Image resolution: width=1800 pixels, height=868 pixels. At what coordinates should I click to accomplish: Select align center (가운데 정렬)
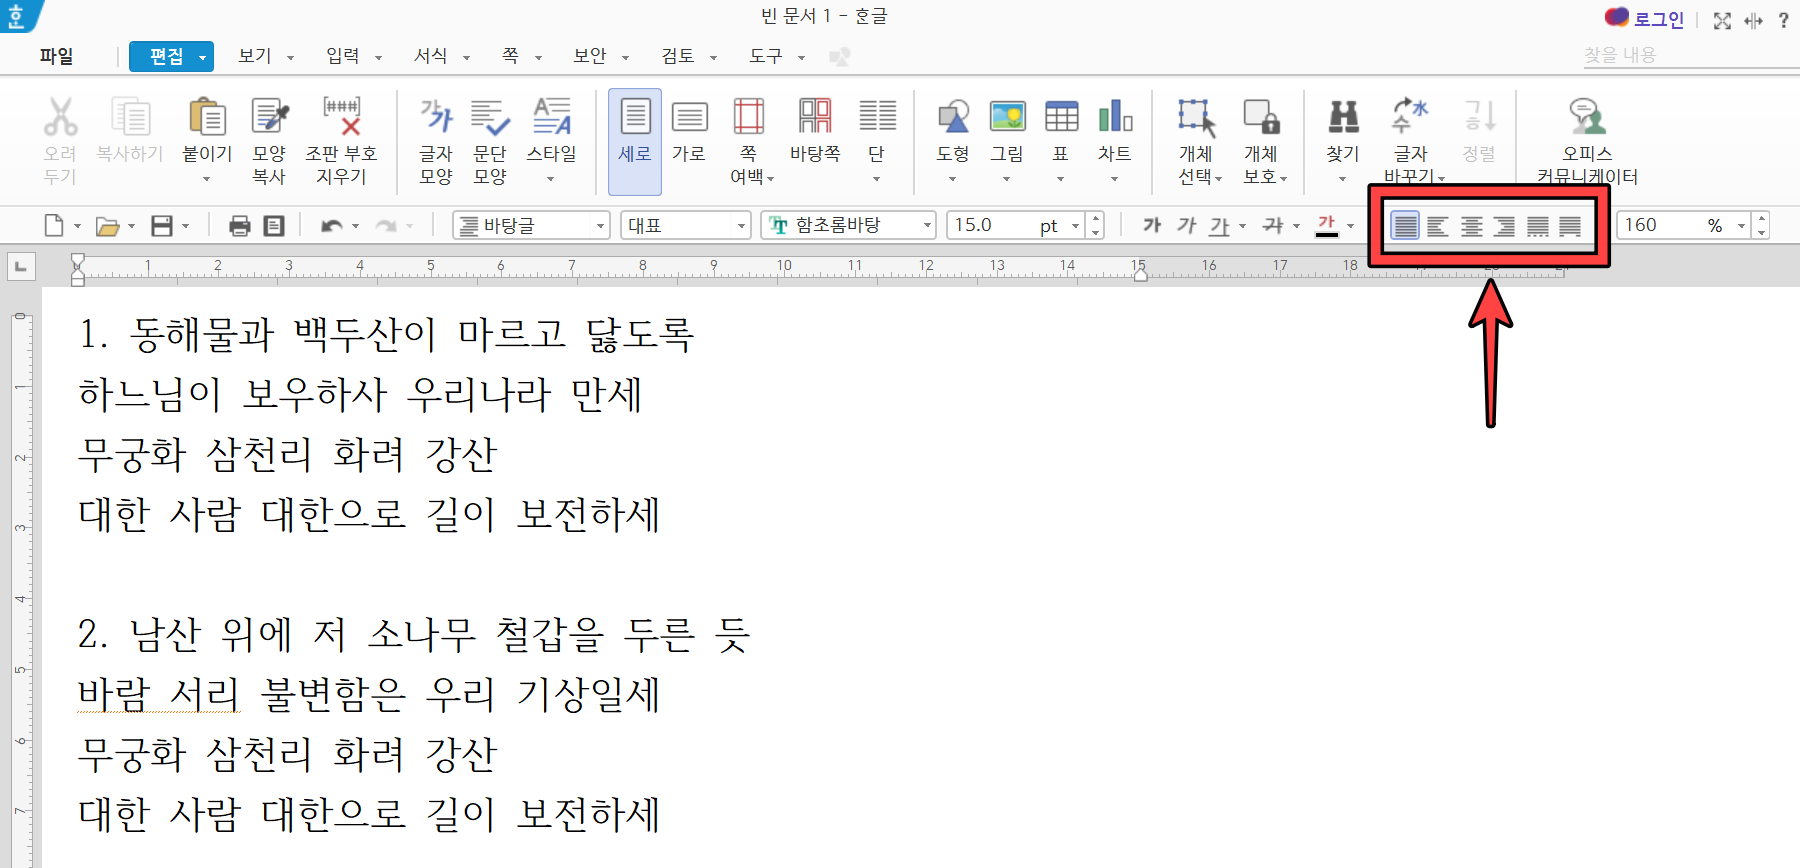click(x=1471, y=226)
